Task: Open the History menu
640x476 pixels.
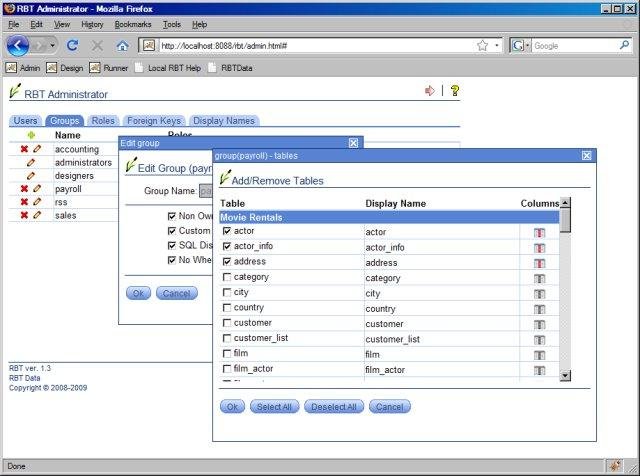Action: click(92, 24)
